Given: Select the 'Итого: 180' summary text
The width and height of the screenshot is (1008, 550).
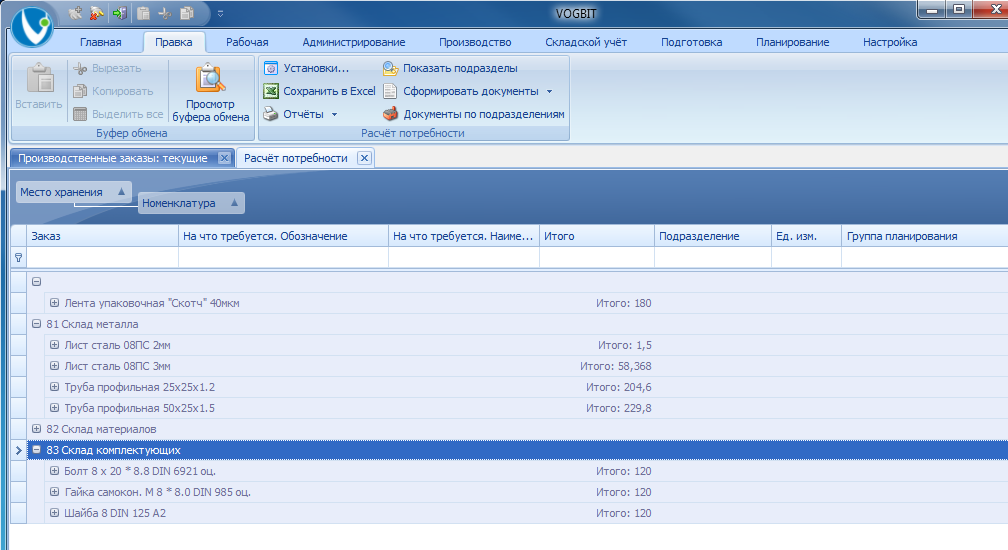Looking at the screenshot, I should (x=624, y=303).
